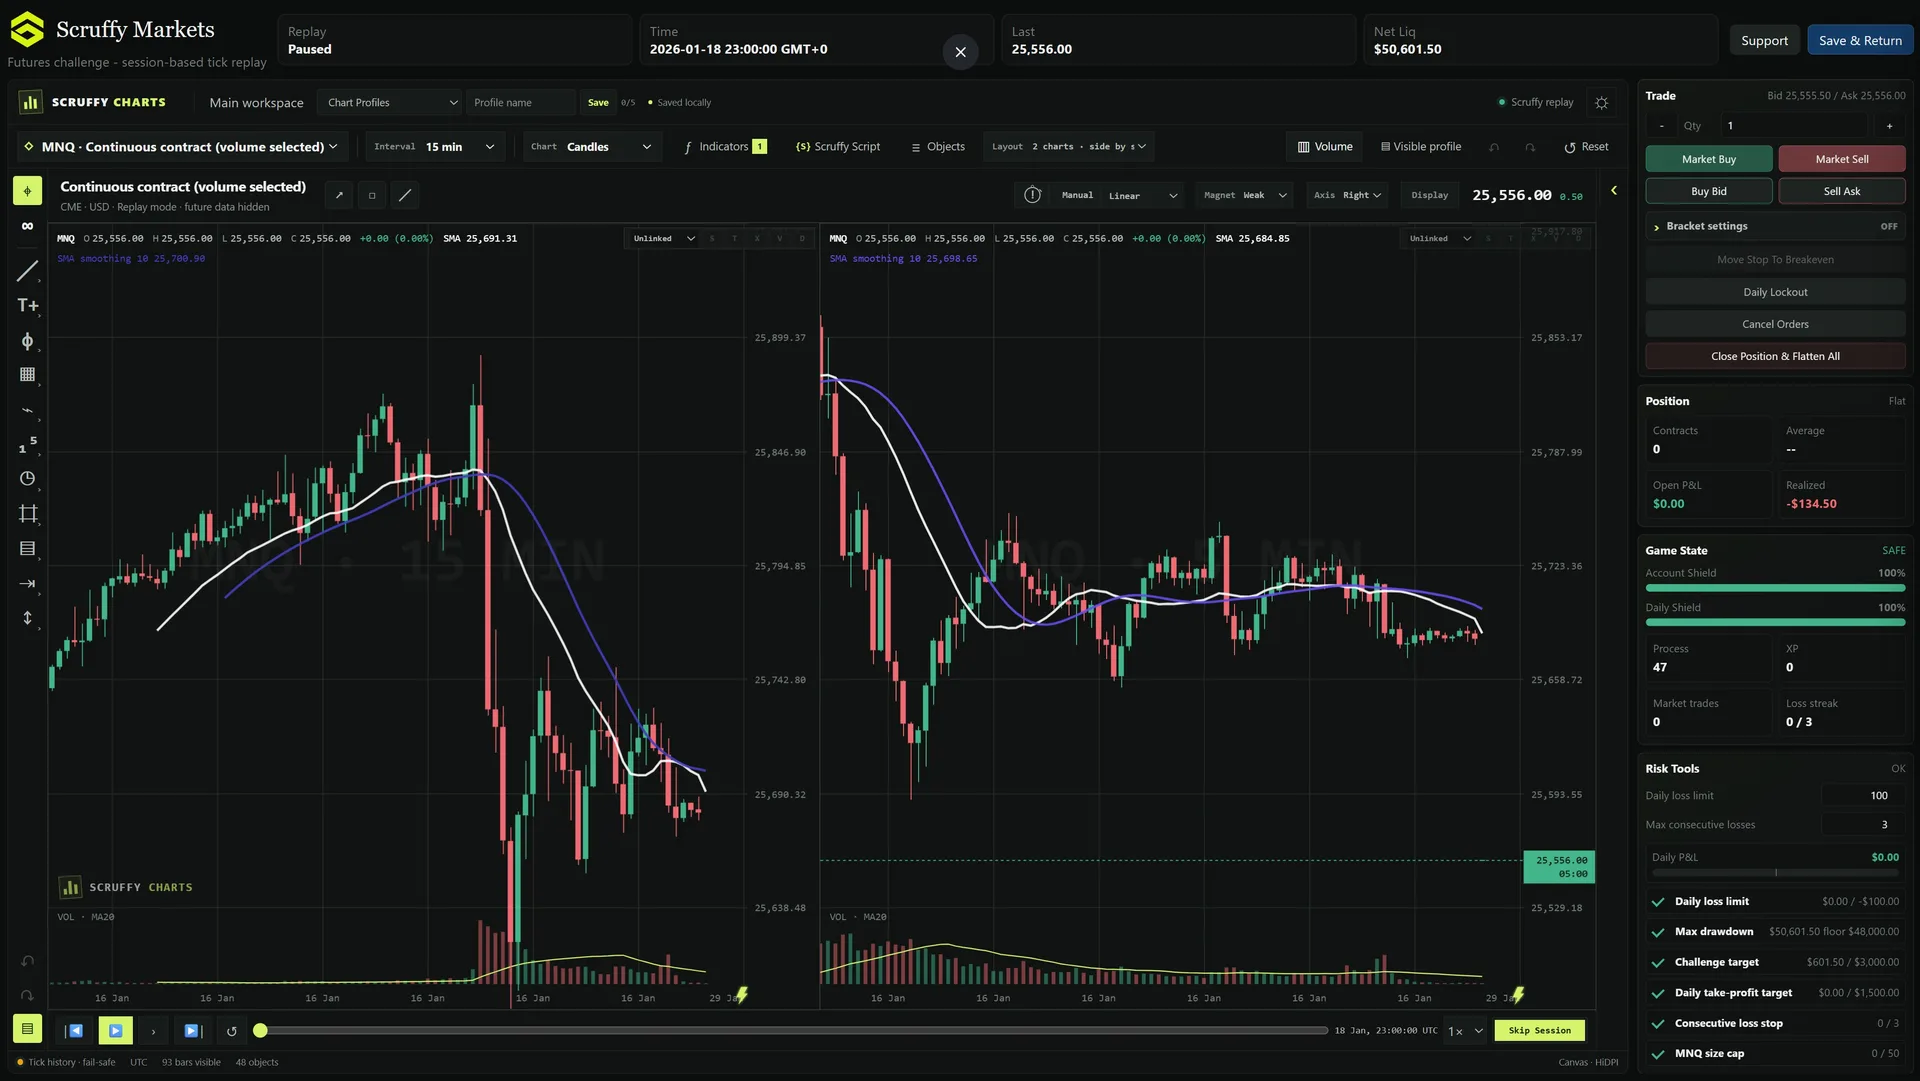This screenshot has width=1920, height=1081.
Task: Open the Scruffy Script menu
Action: (x=838, y=147)
